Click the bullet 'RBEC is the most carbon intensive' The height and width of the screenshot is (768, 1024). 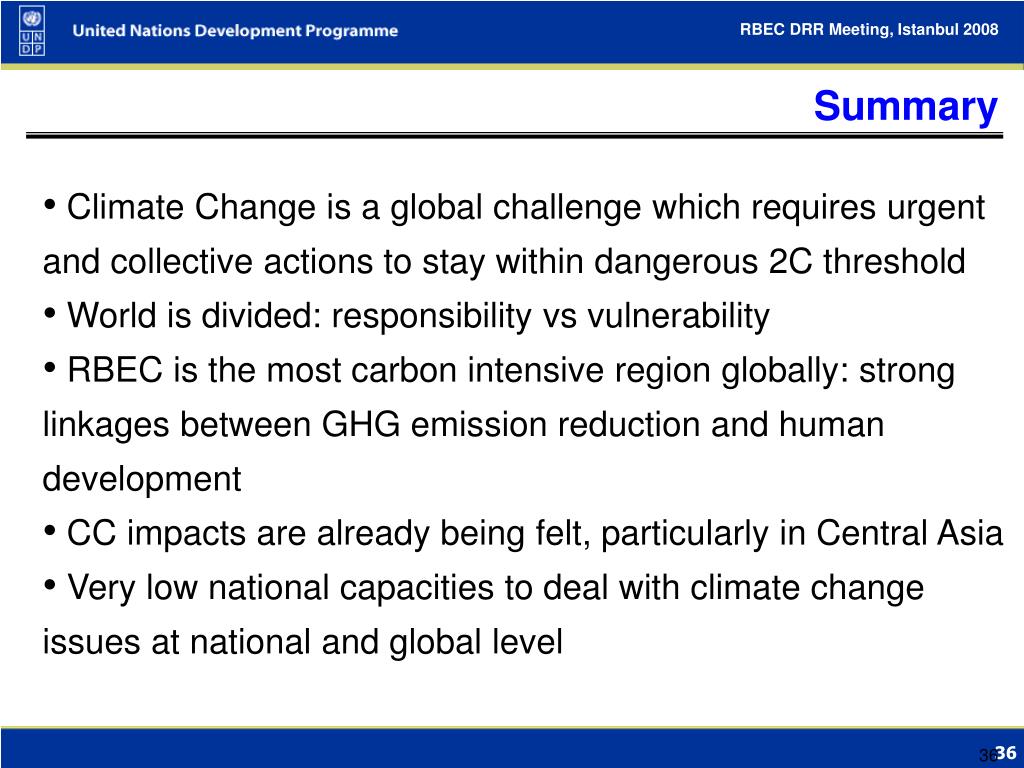(499, 370)
